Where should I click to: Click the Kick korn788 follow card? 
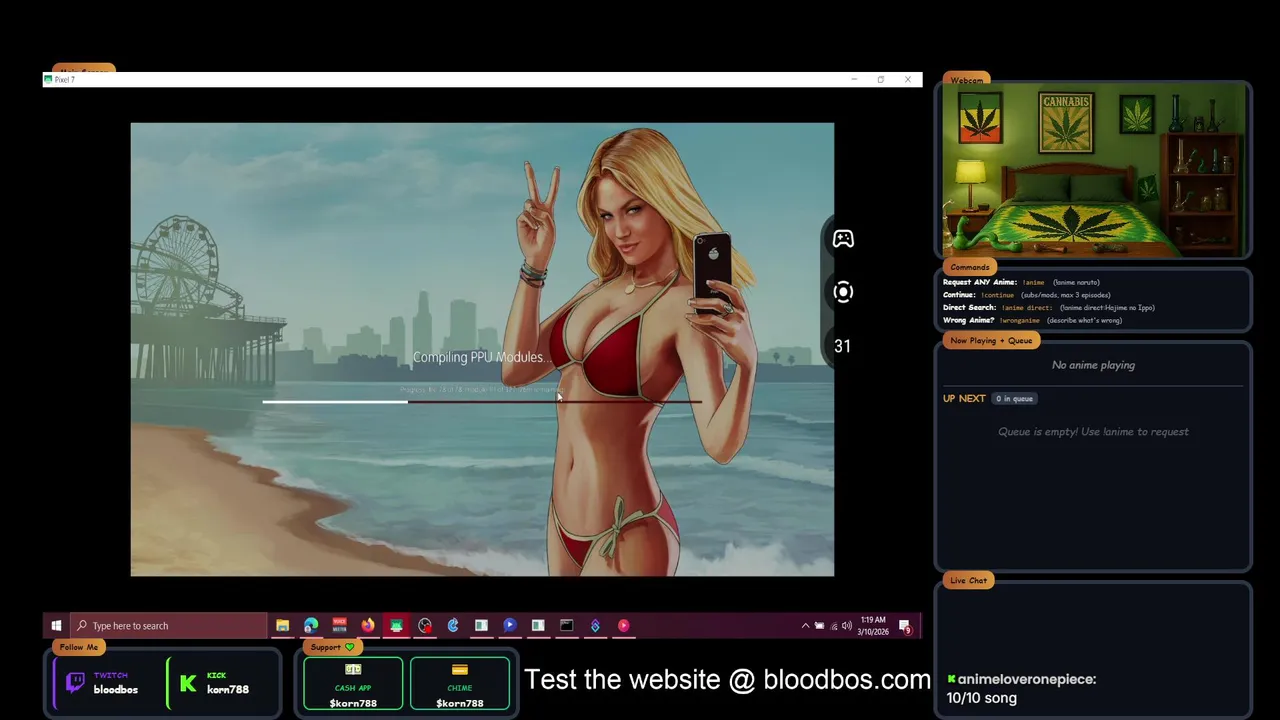tap(219, 683)
